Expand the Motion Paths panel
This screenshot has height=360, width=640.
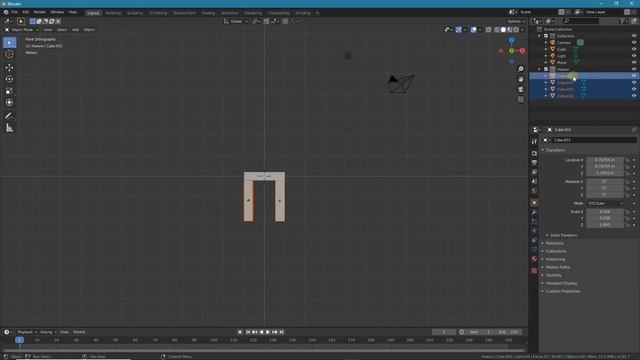coord(558,267)
